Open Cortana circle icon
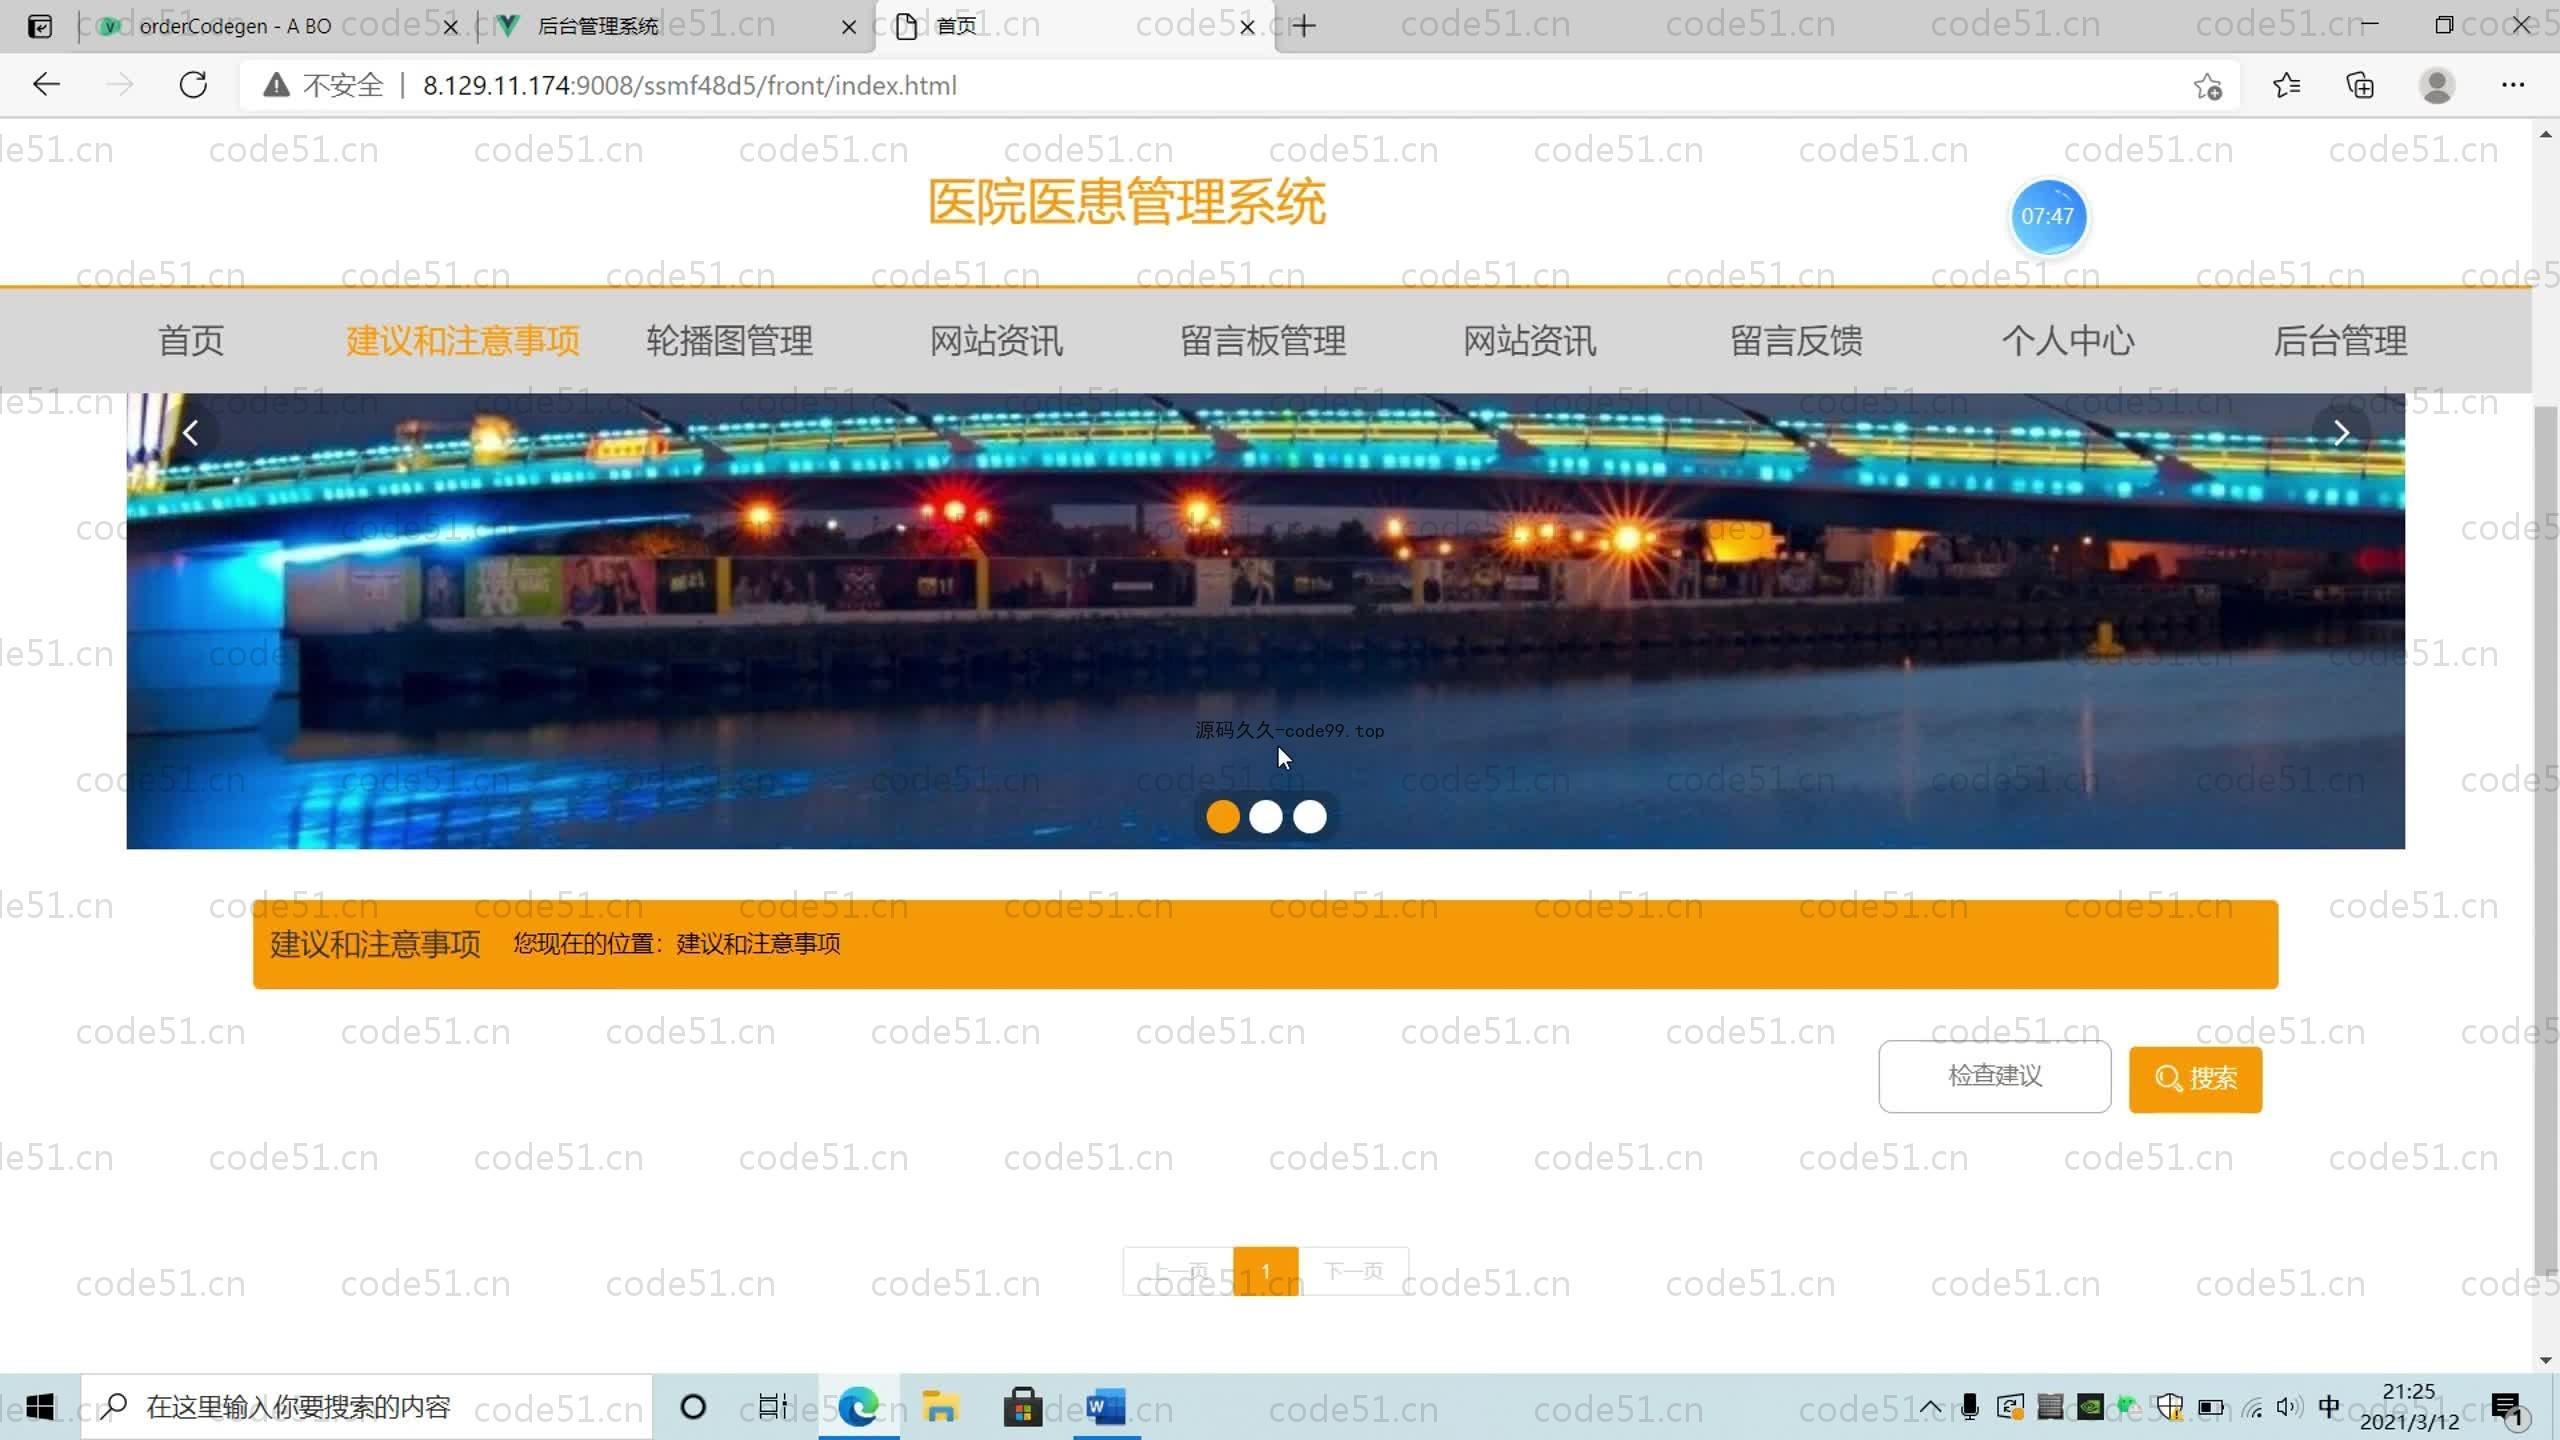The height and width of the screenshot is (1440, 2560). click(x=693, y=1407)
